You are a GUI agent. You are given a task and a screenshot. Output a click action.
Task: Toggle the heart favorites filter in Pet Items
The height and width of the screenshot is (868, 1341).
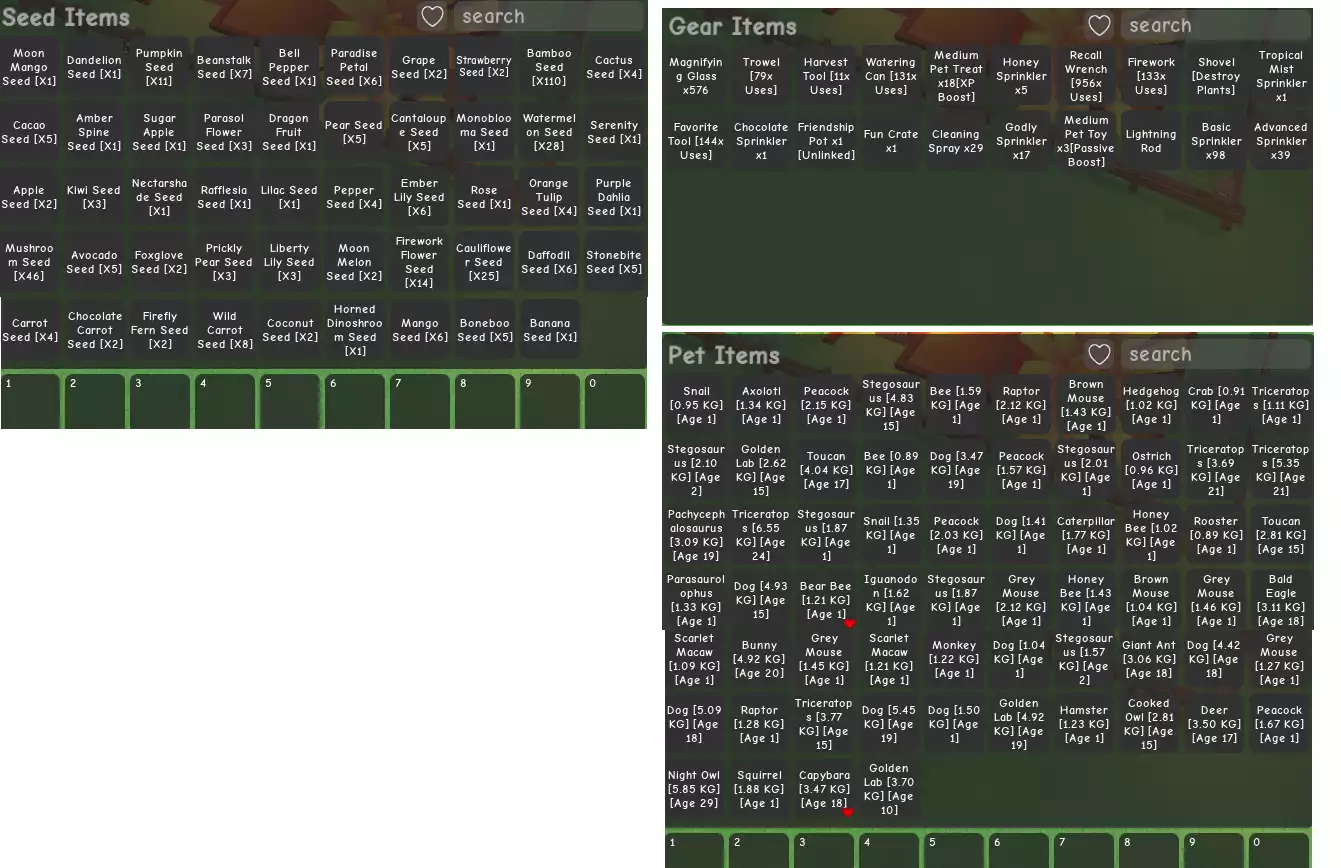[x=1099, y=354]
